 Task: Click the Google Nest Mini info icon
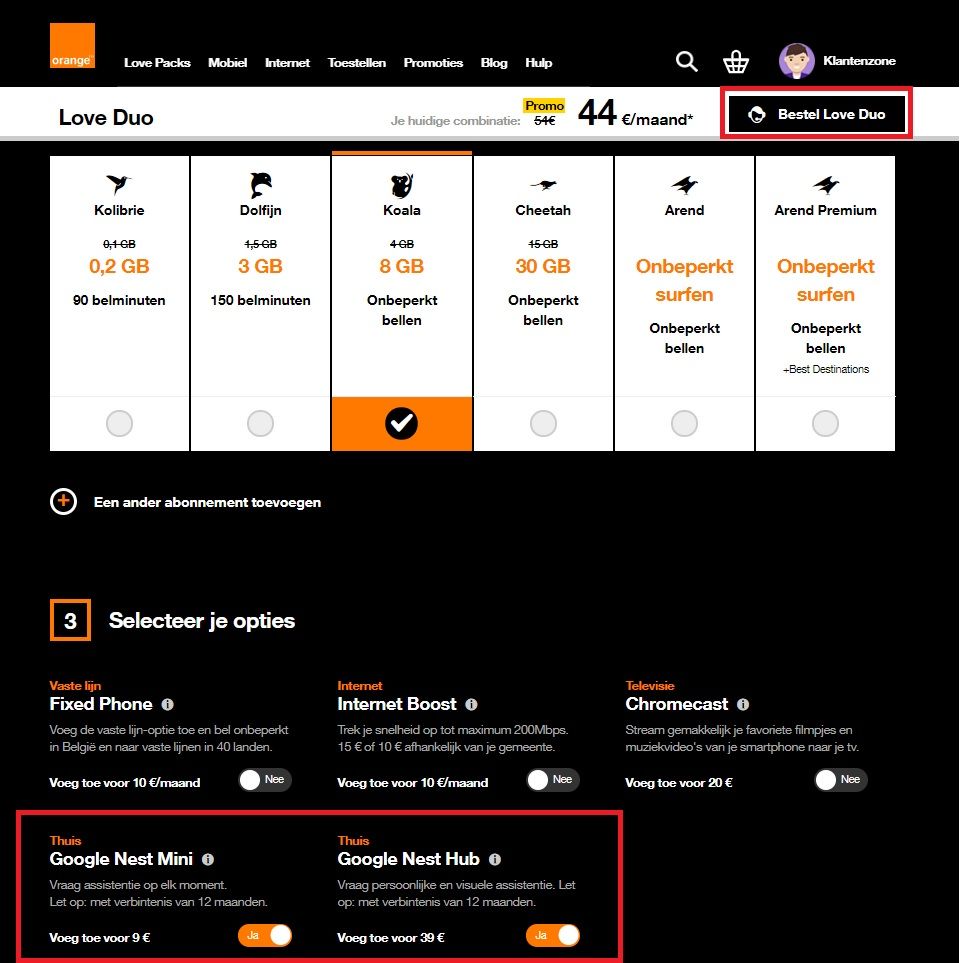(x=208, y=859)
